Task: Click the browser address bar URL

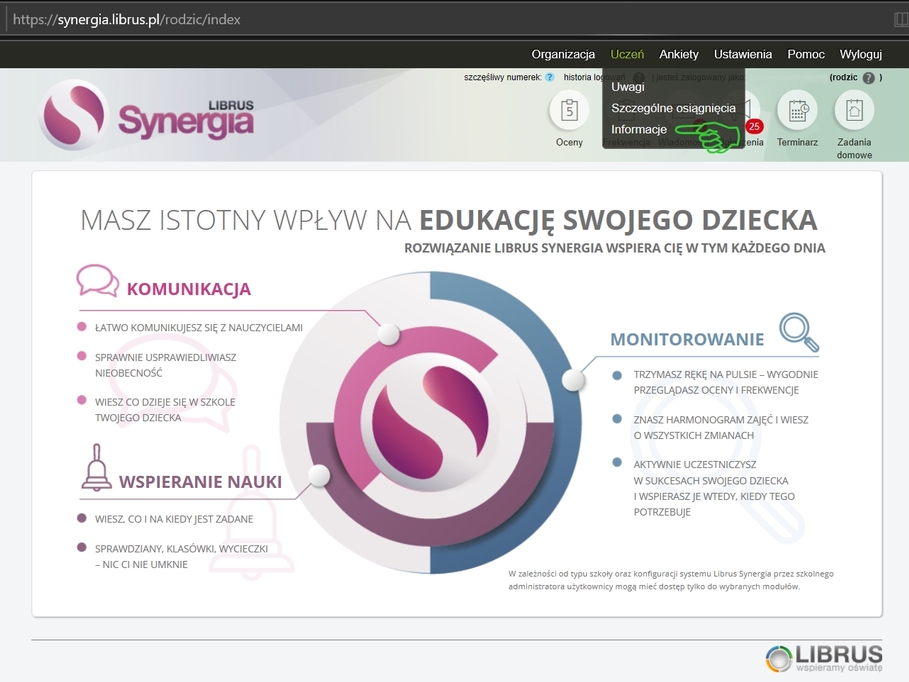Action: (x=126, y=20)
